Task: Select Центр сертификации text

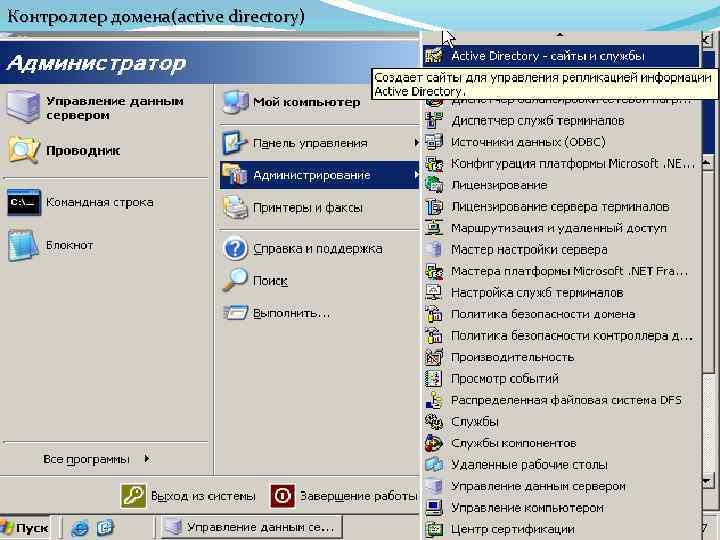Action: click(512, 529)
